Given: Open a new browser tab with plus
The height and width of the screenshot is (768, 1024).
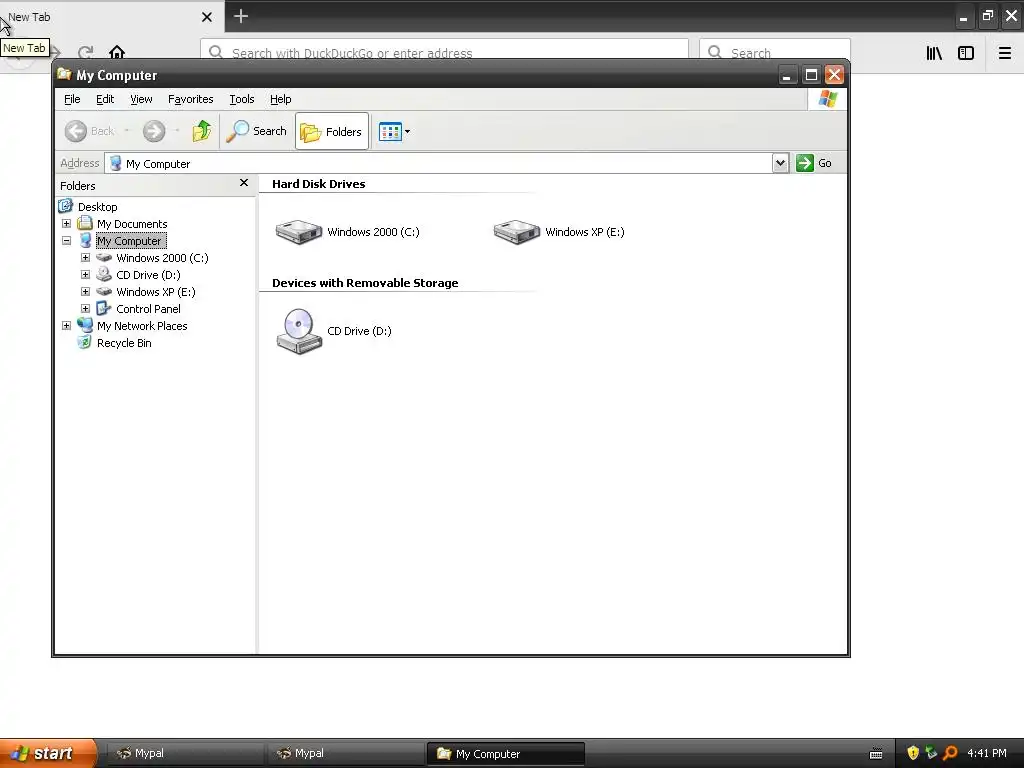Looking at the screenshot, I should [x=241, y=16].
